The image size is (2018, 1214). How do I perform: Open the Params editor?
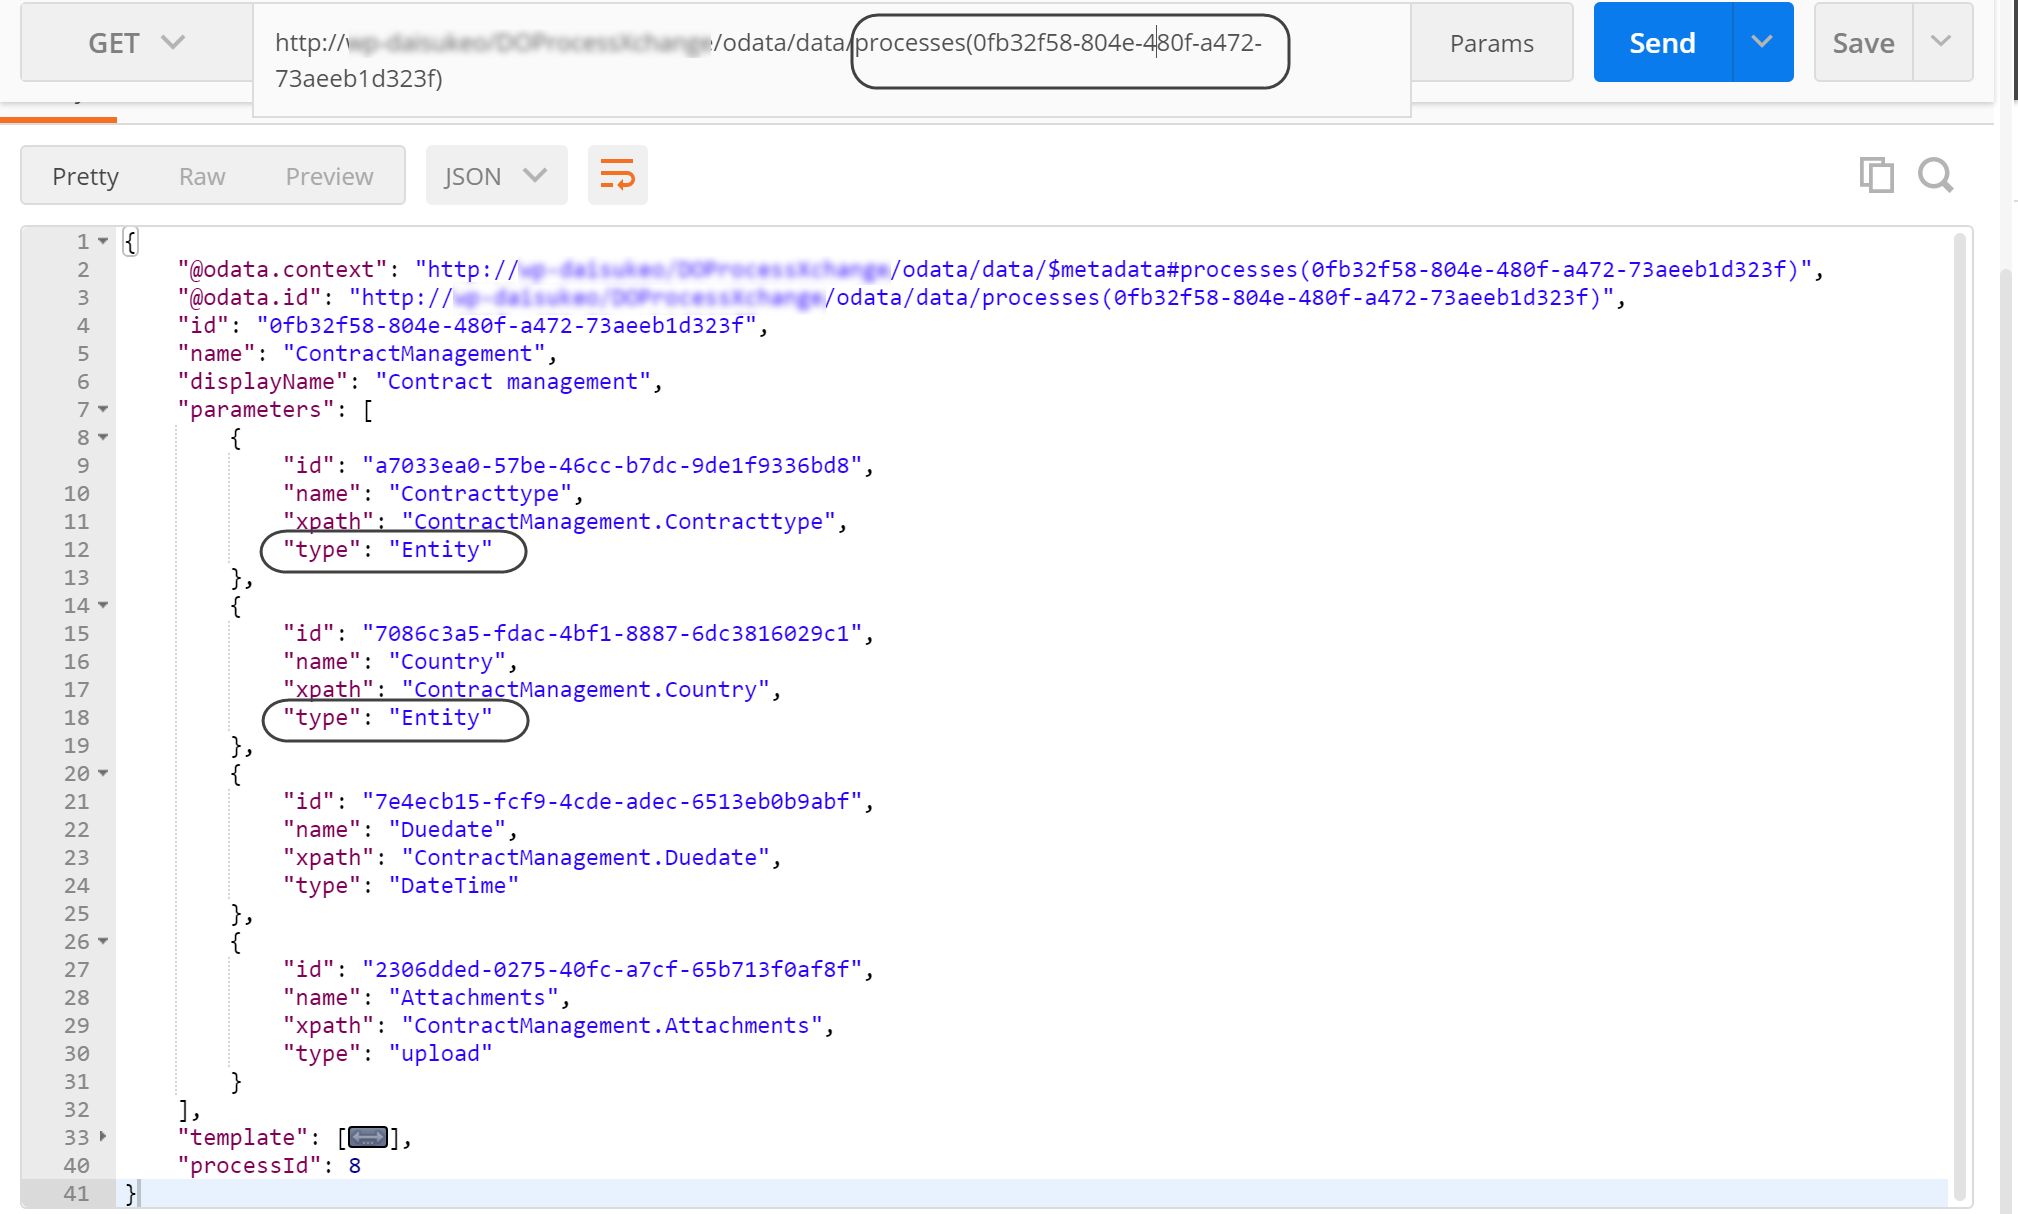pos(1491,43)
